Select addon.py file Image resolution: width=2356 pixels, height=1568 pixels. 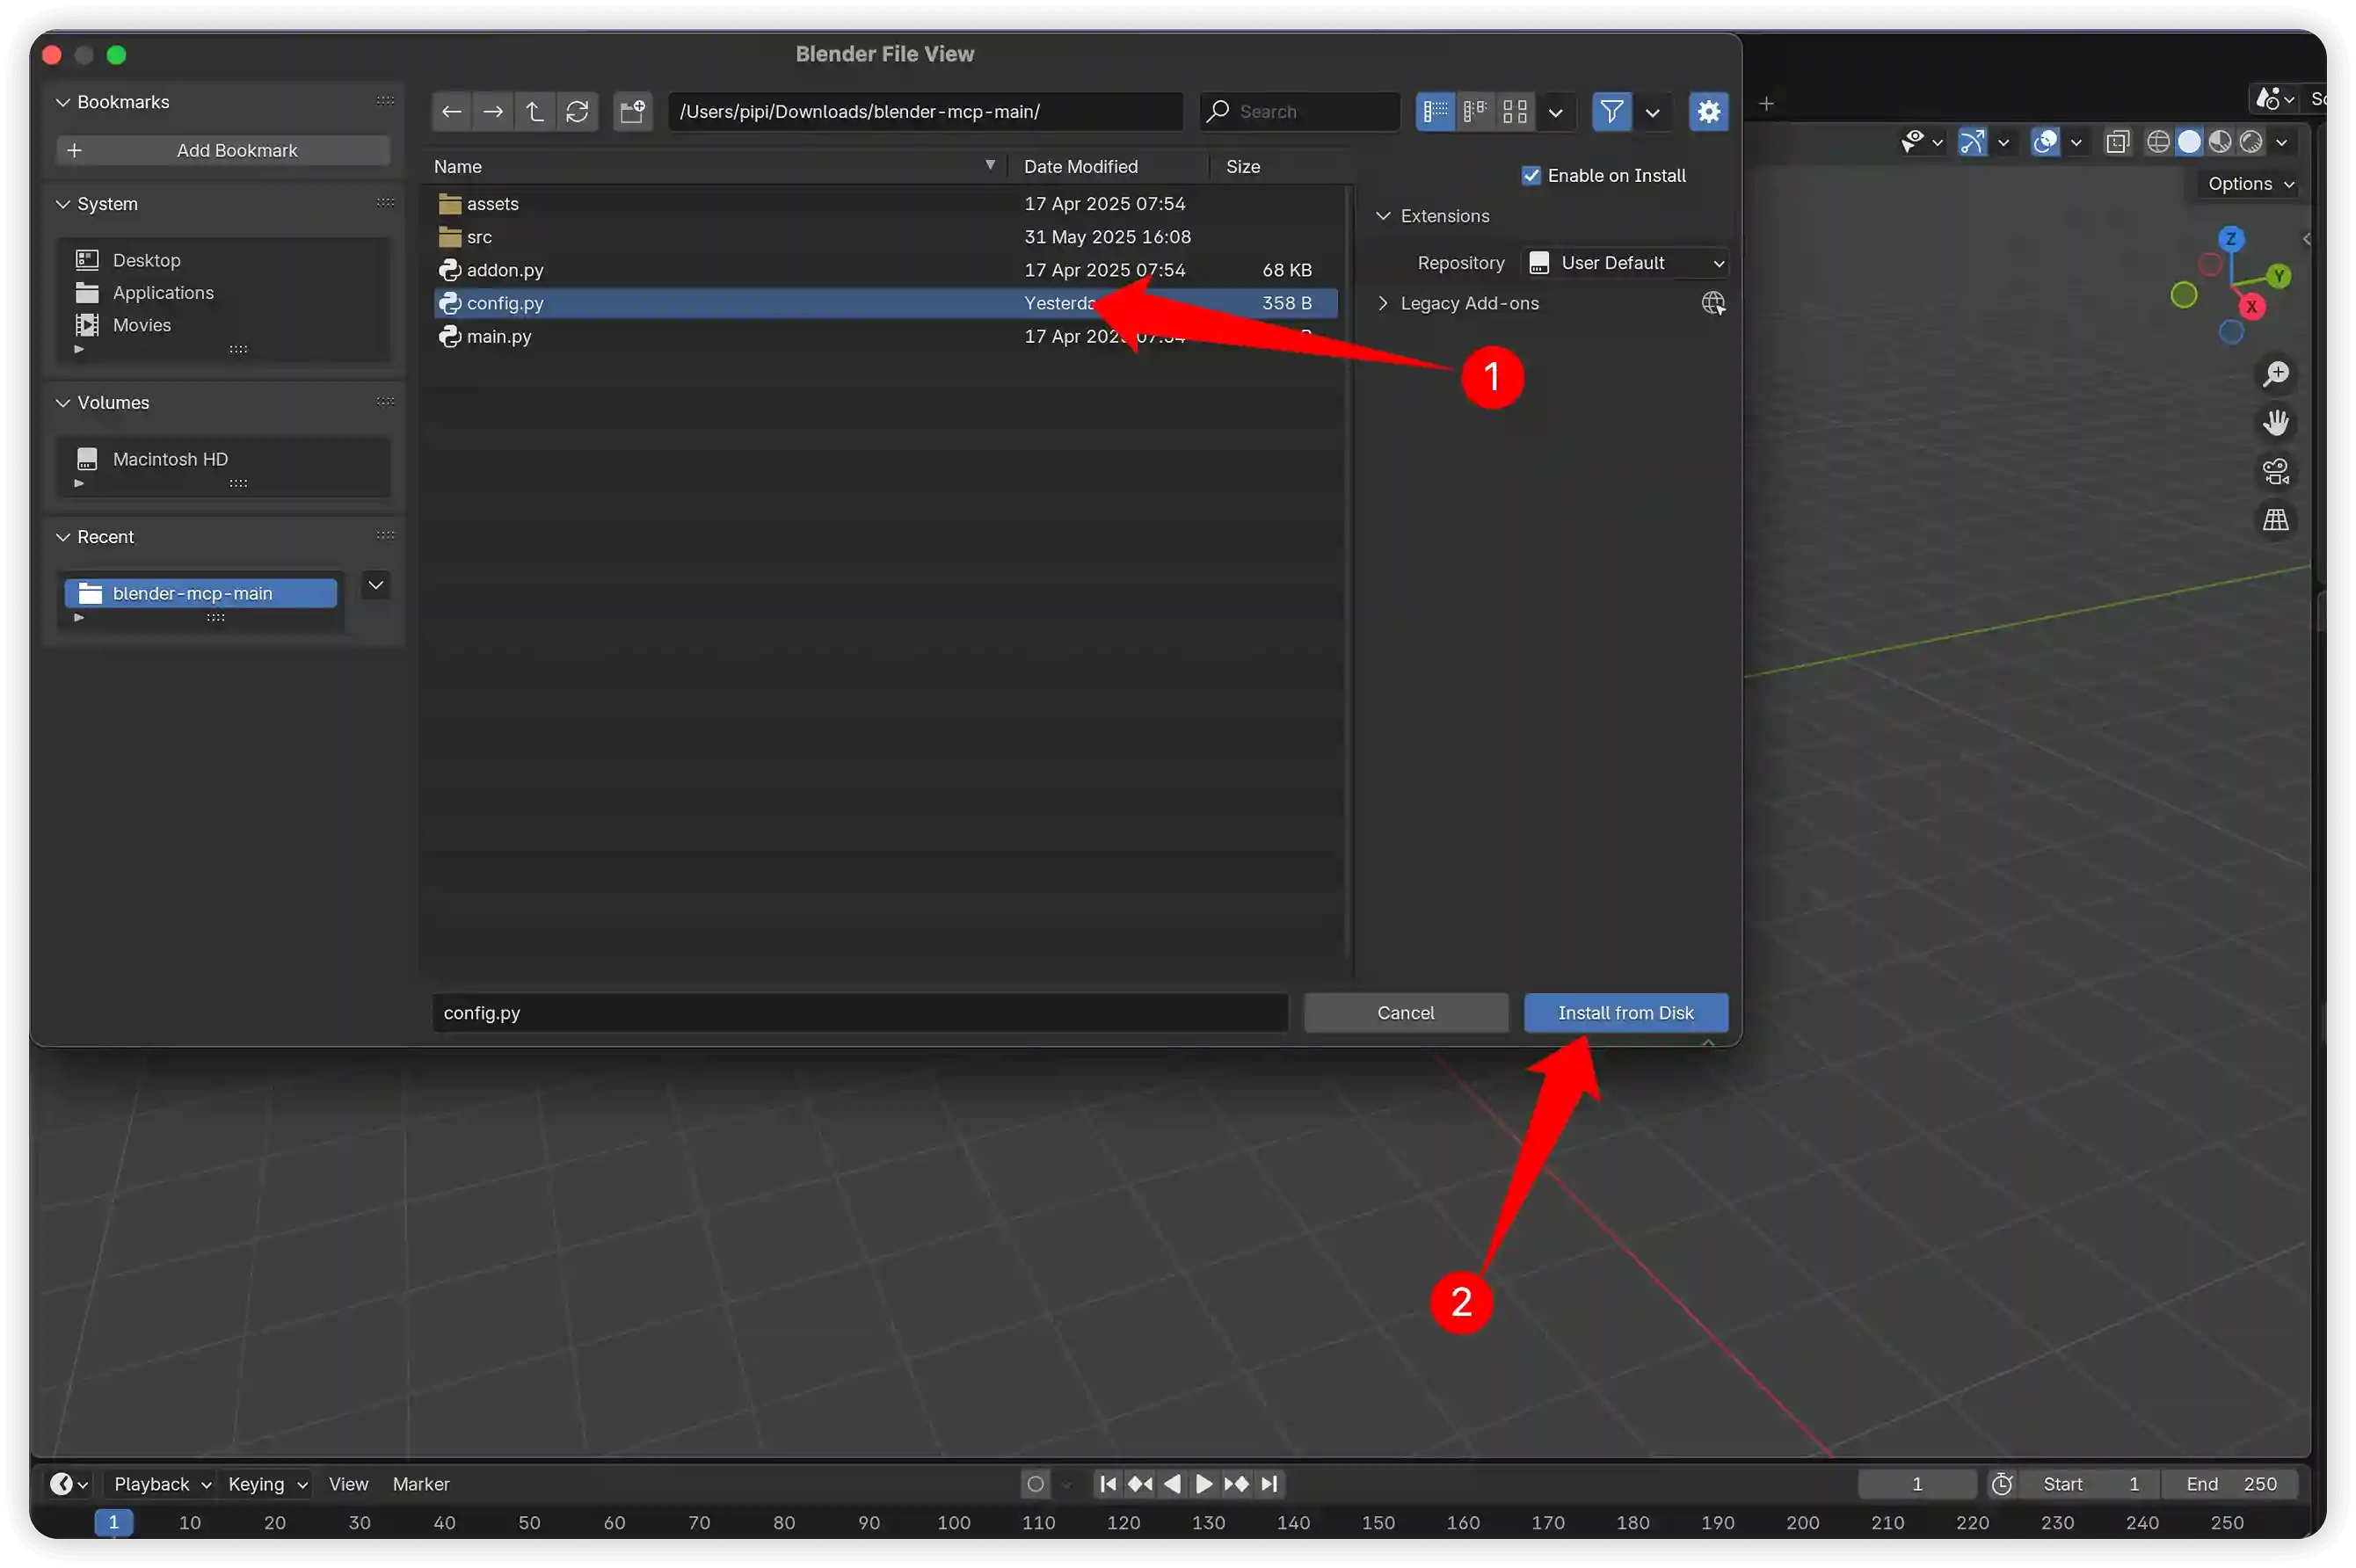885,270
